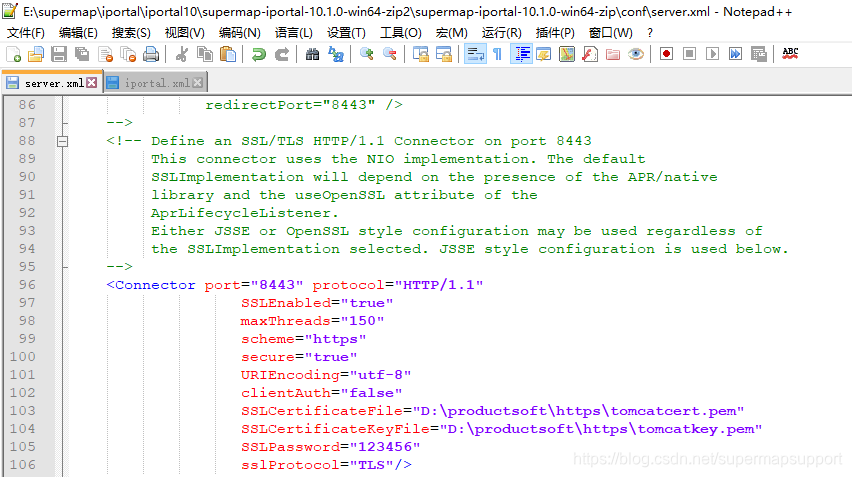Save the current file with Save icon
This screenshot has width=852, height=477.
59,54
